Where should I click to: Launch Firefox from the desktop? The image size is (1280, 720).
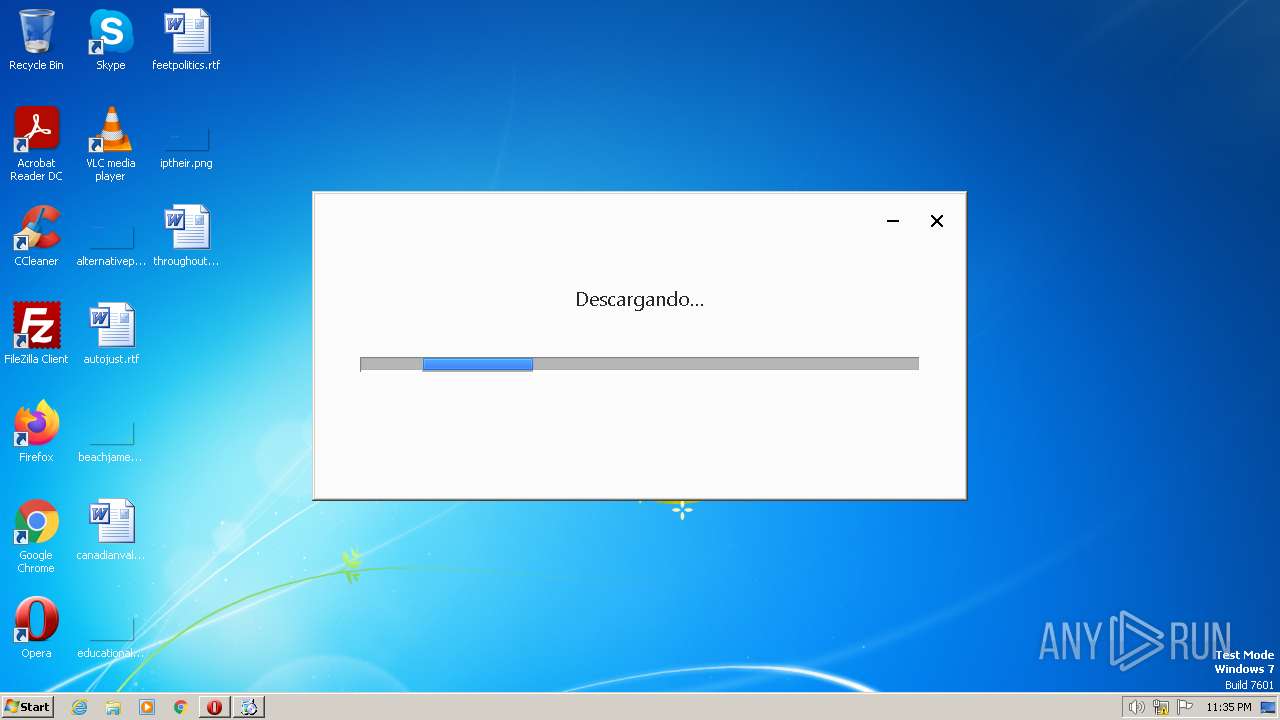tap(36, 432)
